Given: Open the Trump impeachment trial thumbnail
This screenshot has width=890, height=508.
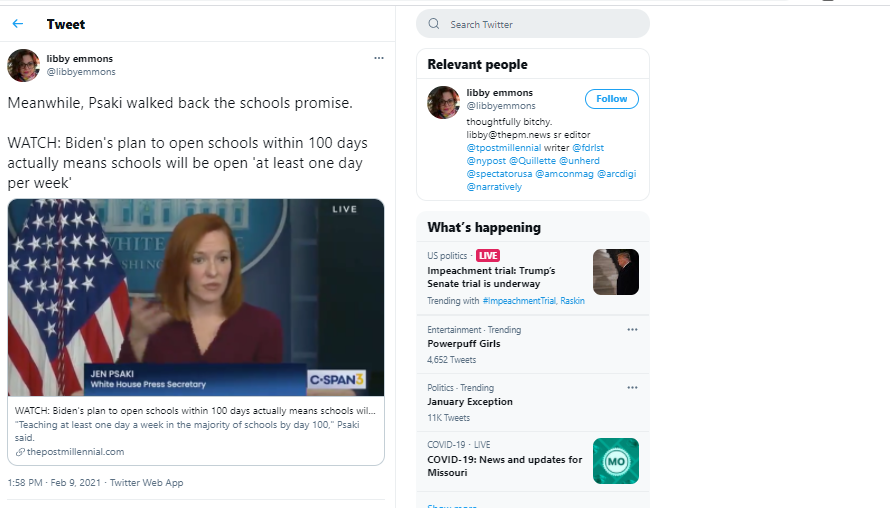Looking at the screenshot, I should point(616,272).
